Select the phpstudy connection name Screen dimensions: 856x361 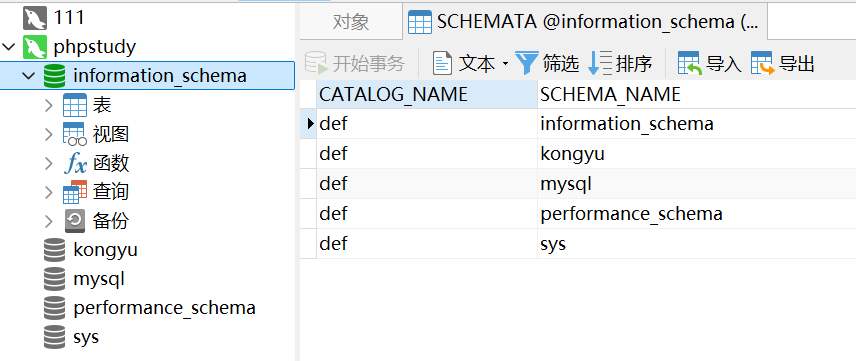(94, 48)
